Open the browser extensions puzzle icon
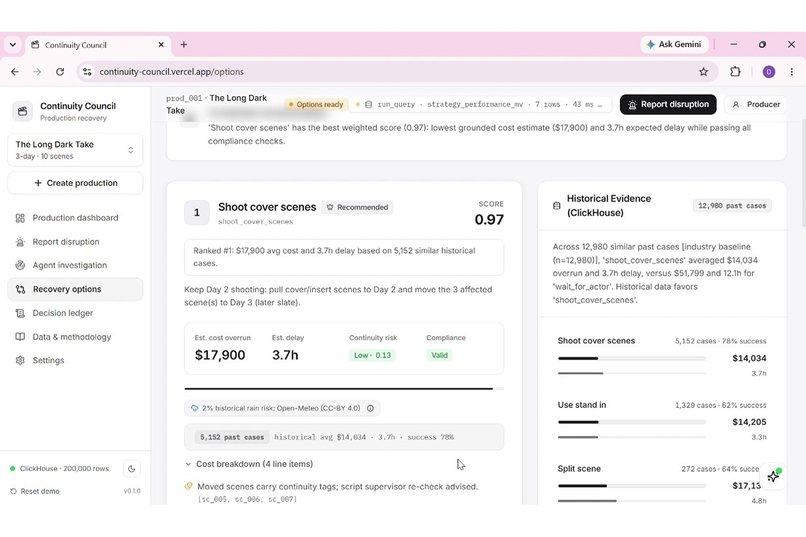Image resolution: width=806 pixels, height=537 pixels. pos(735,72)
